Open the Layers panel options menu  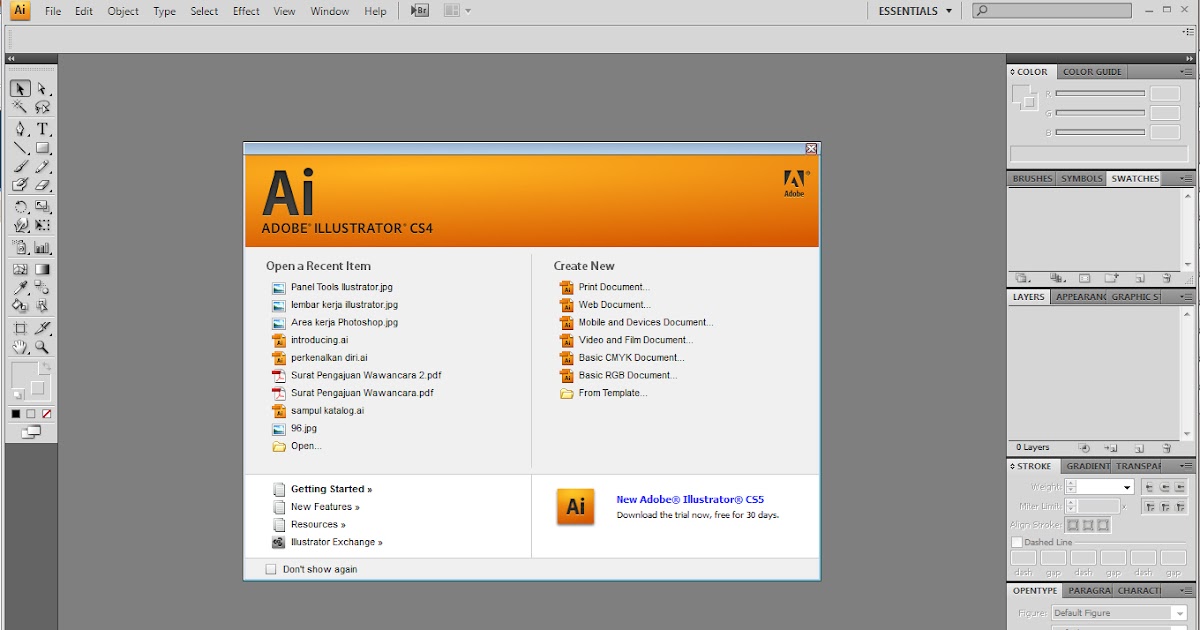[1188, 297]
